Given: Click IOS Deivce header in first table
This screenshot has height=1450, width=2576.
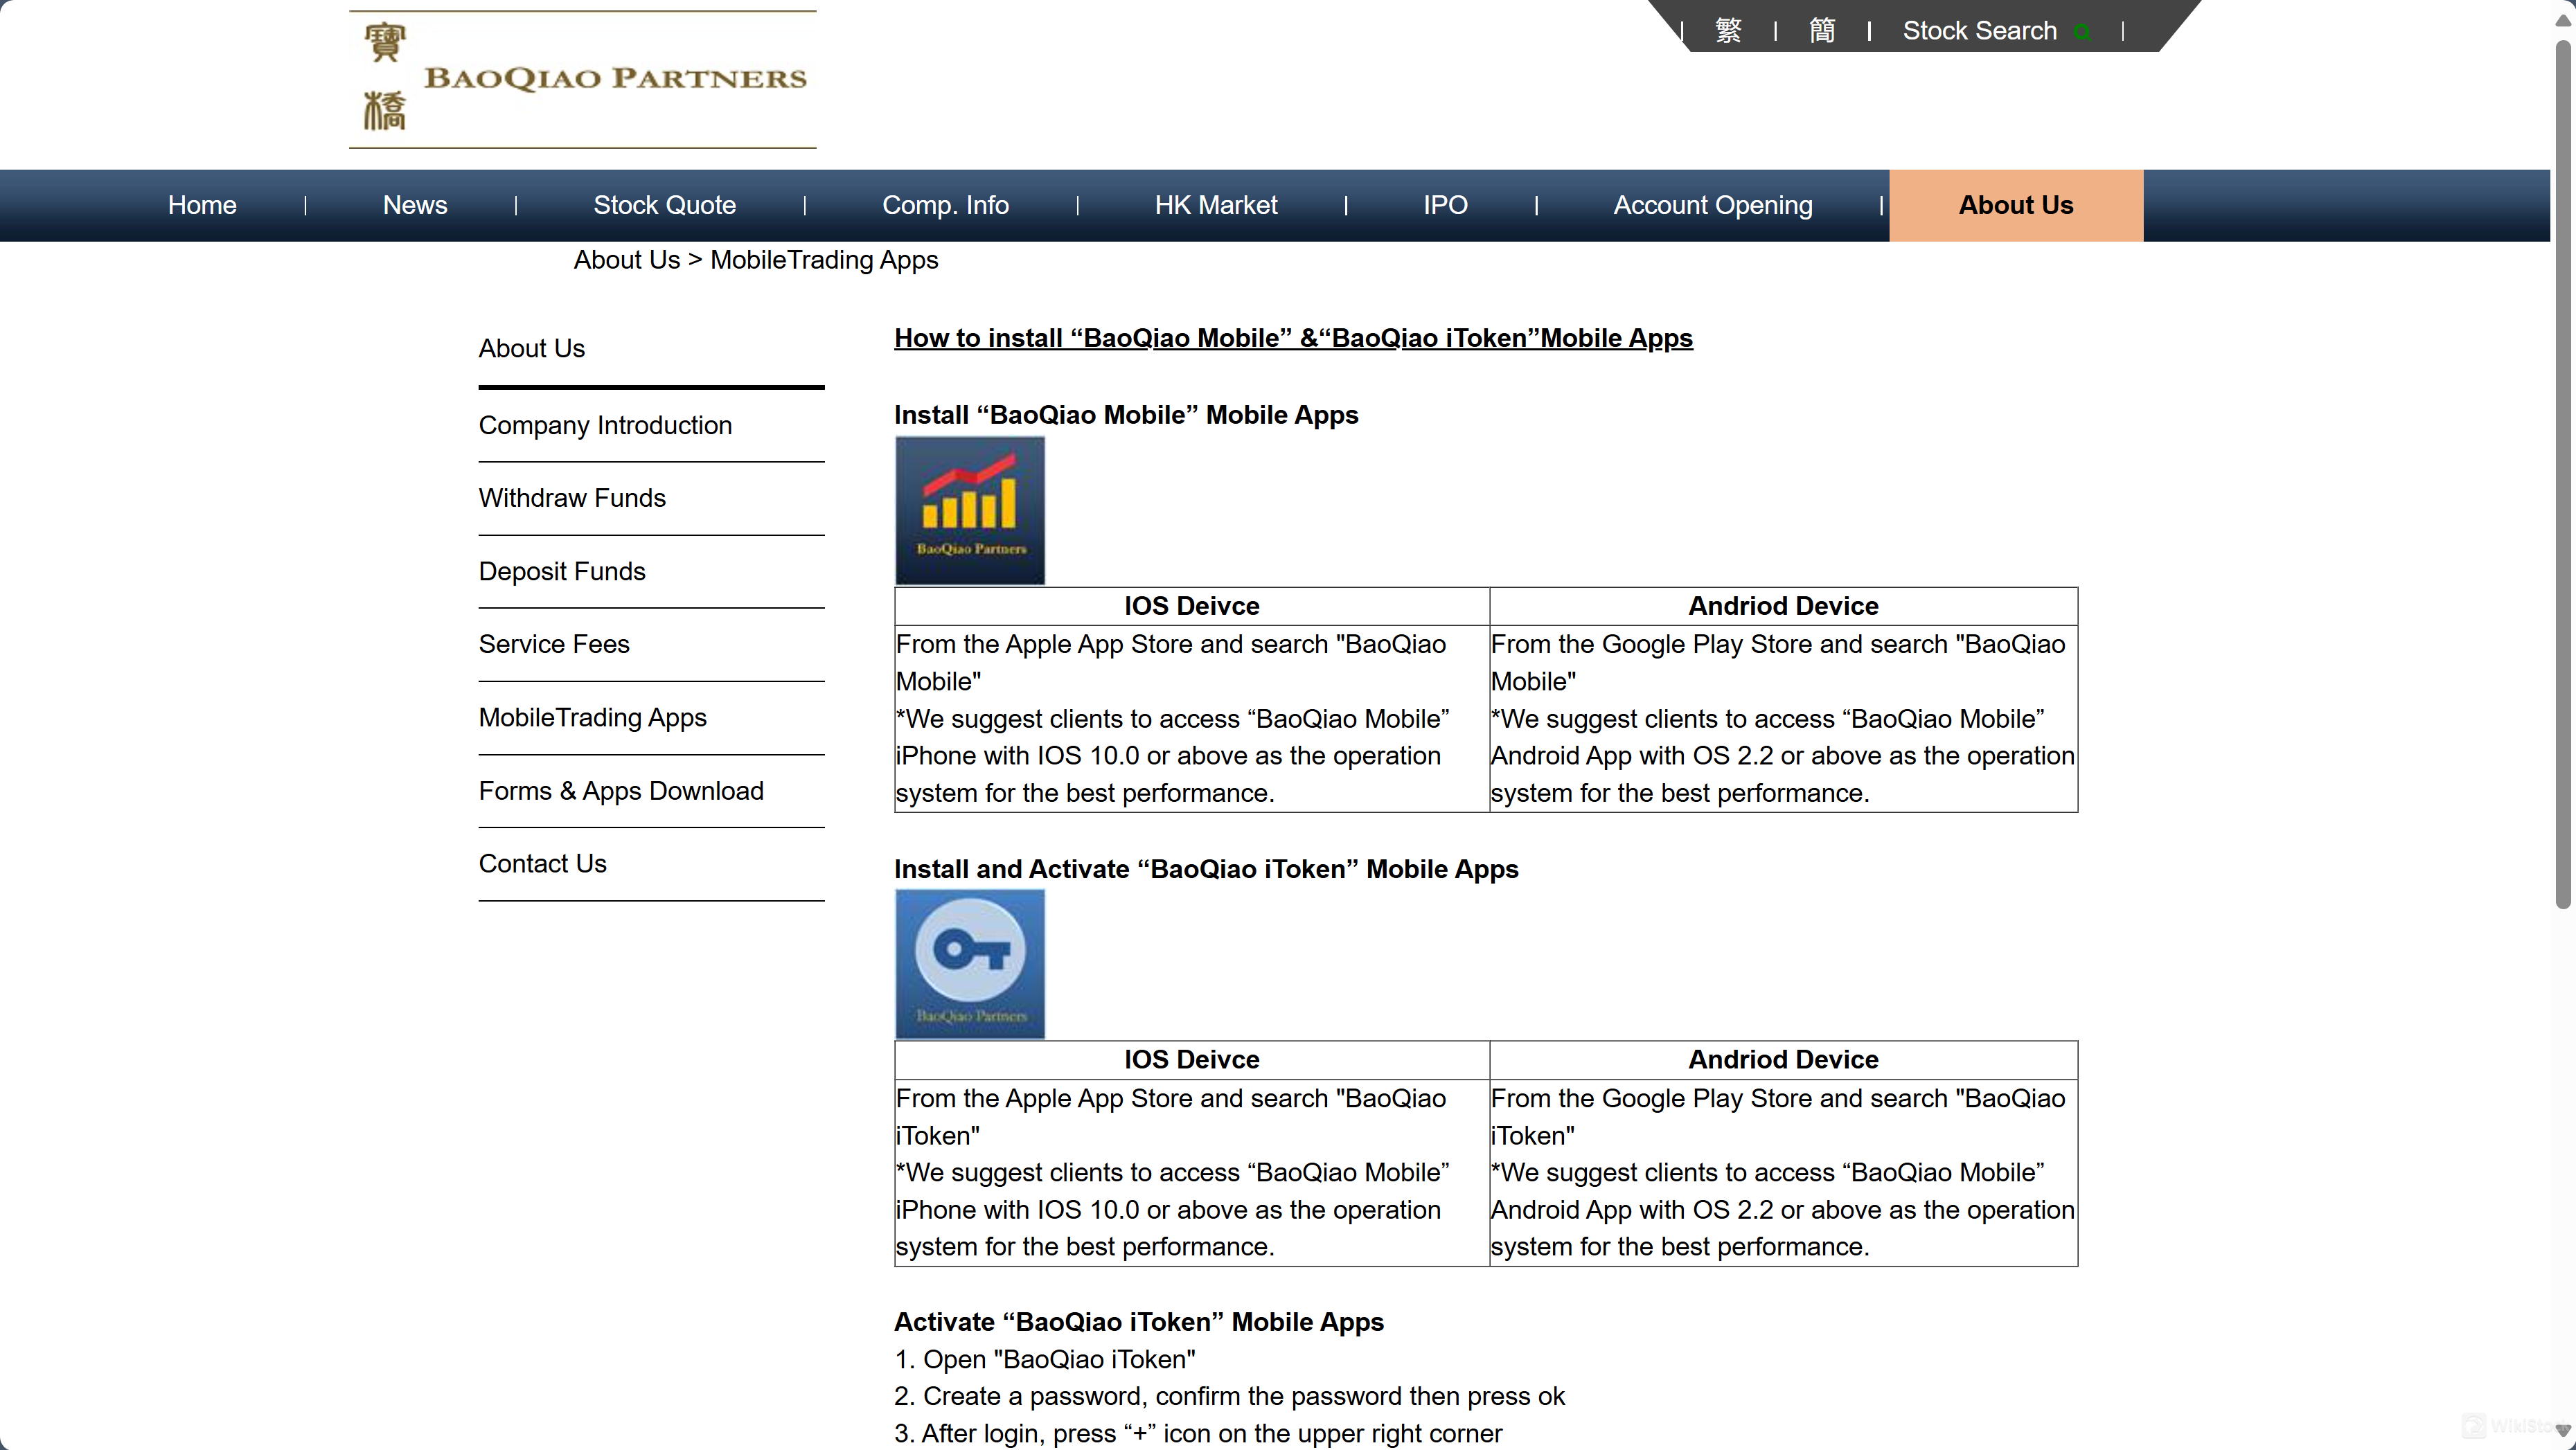Looking at the screenshot, I should pos(1192,606).
